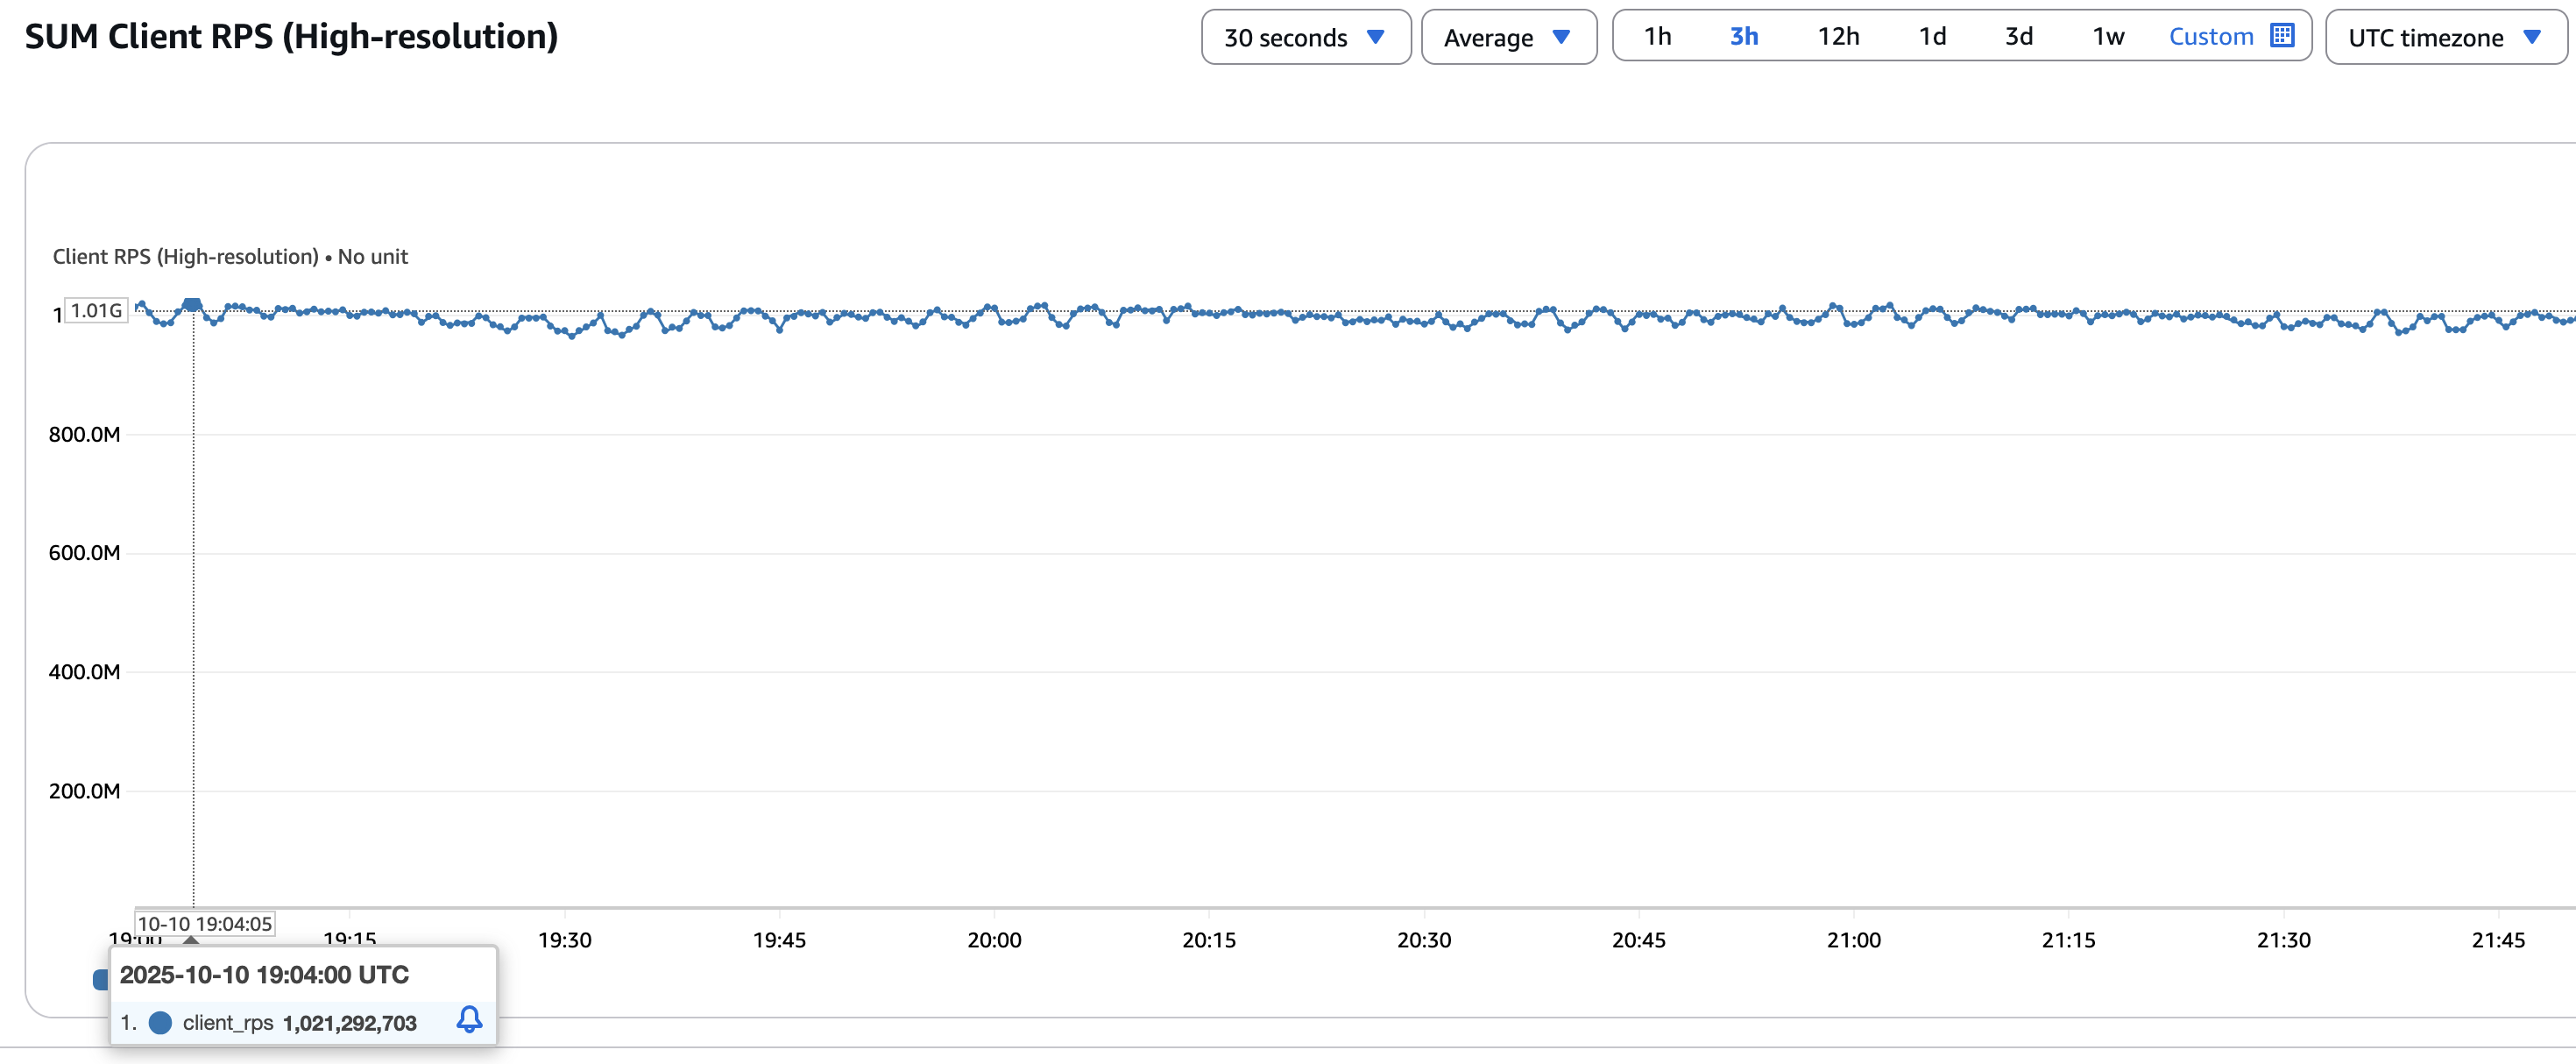Click the highlighted 19:04 data point
Viewport: 2576px width, 1064px height.
click(x=192, y=304)
